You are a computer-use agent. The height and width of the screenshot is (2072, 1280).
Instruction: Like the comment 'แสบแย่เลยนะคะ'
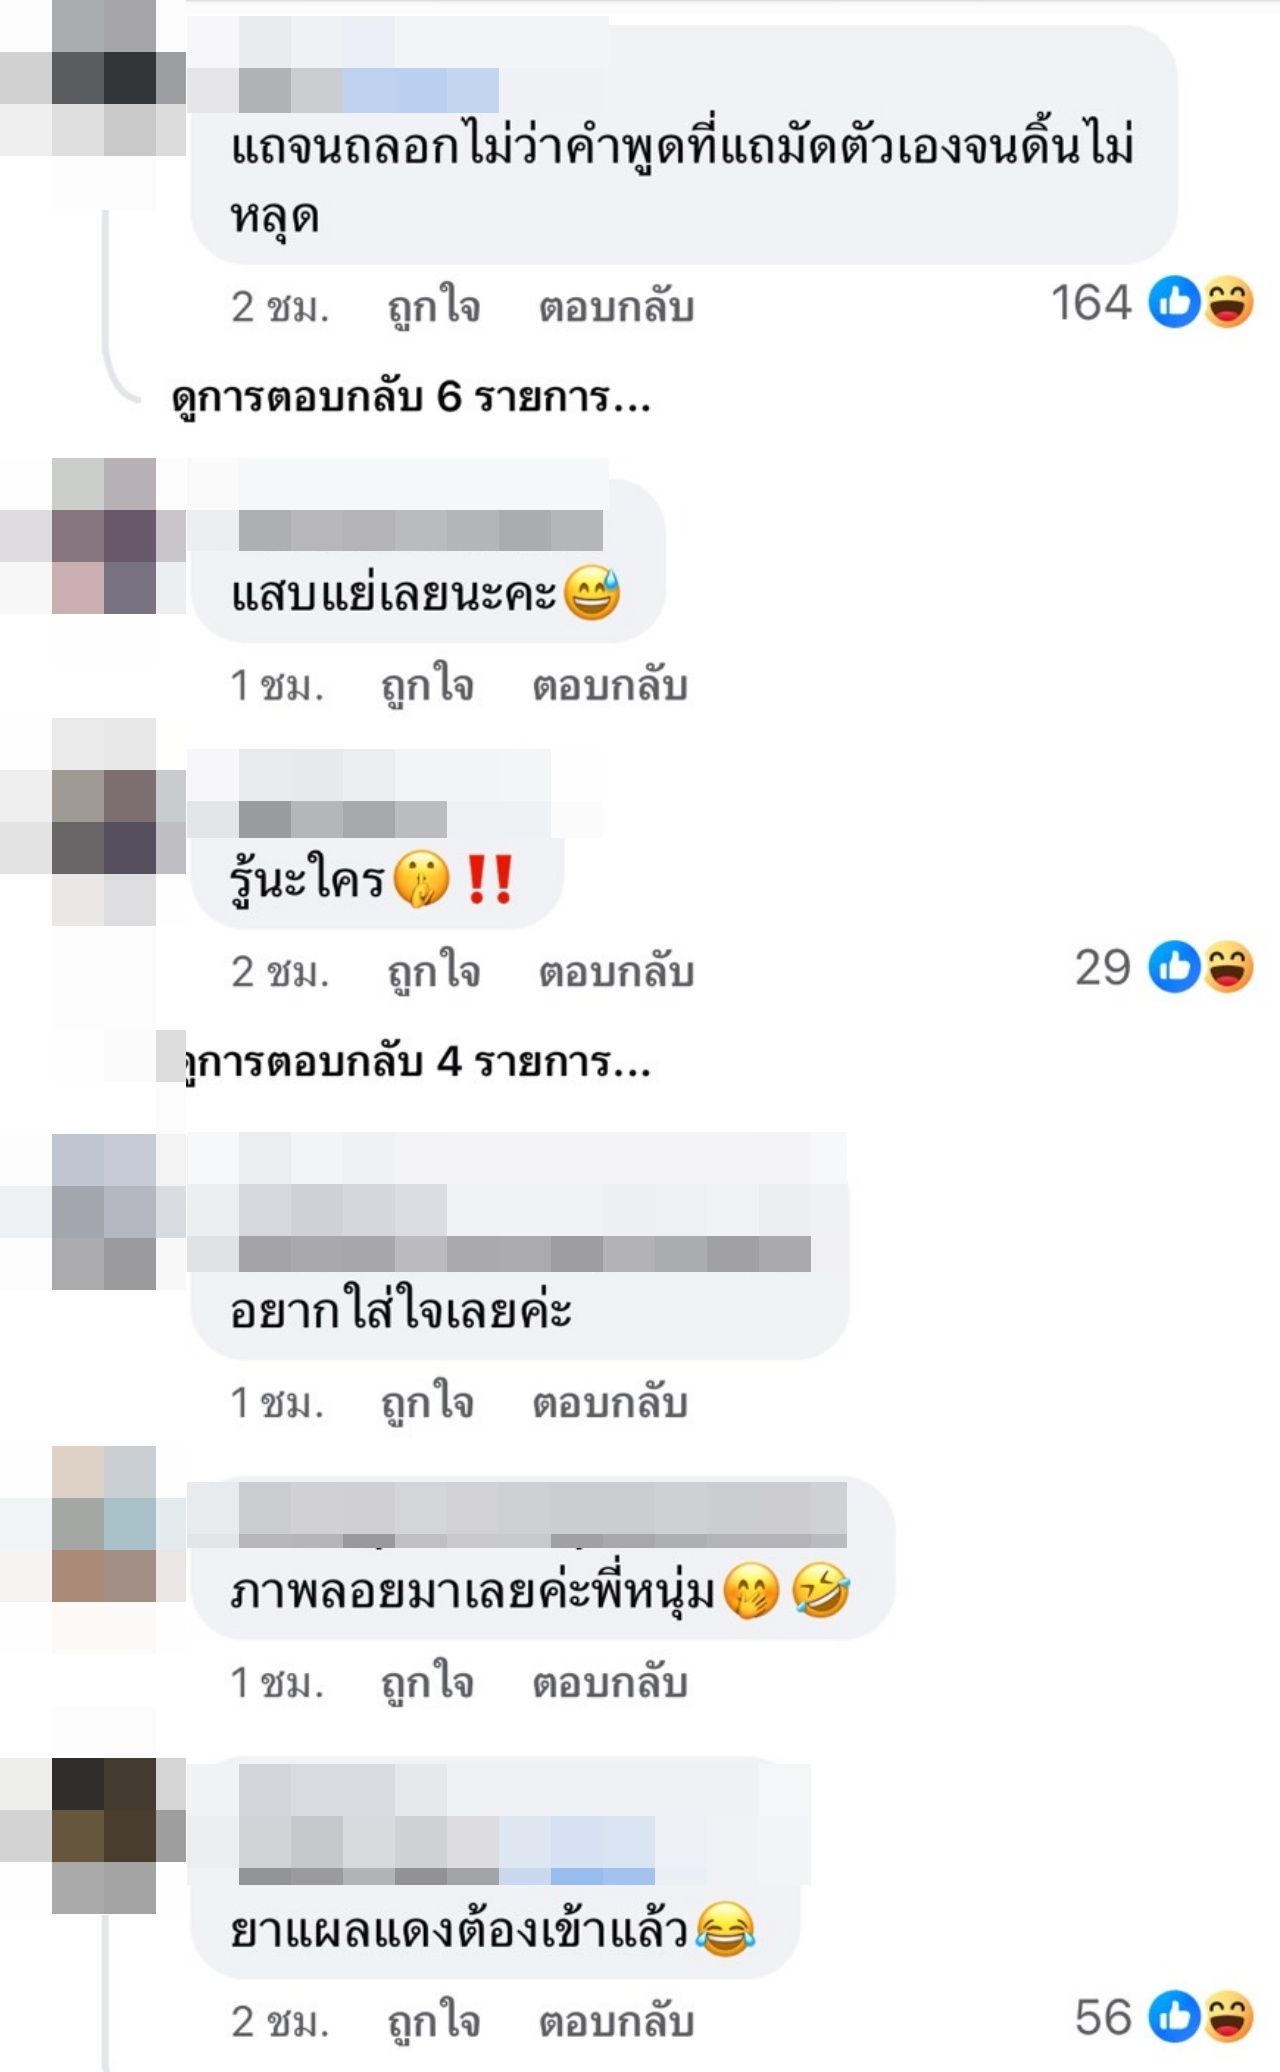click(x=427, y=686)
